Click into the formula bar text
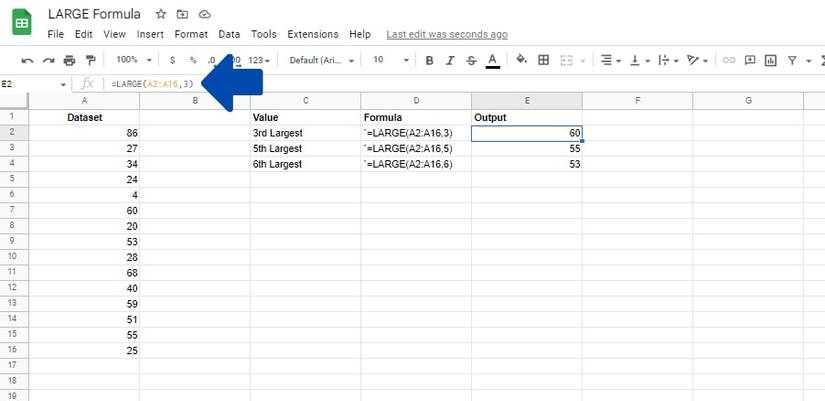Image resolution: width=825 pixels, height=401 pixels. (x=153, y=84)
